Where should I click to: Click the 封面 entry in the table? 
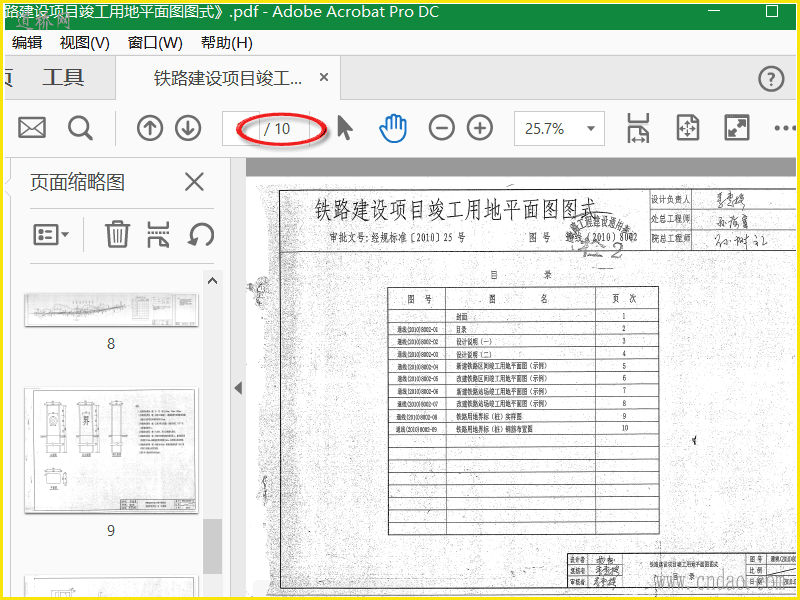pos(462,317)
